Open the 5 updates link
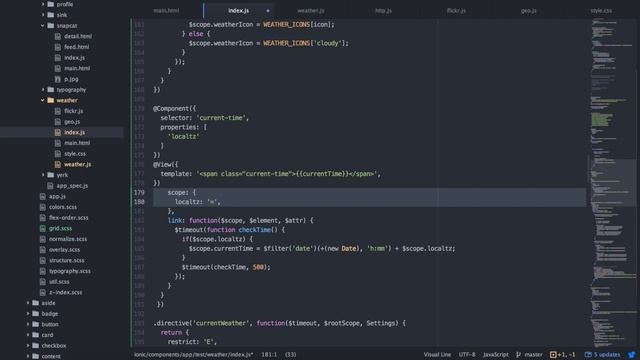Image resolution: width=640 pixels, height=360 pixels. click(607, 355)
